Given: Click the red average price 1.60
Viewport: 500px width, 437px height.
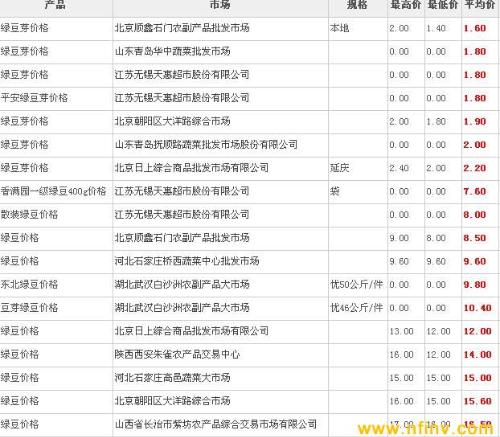Looking at the screenshot, I should [x=475, y=28].
